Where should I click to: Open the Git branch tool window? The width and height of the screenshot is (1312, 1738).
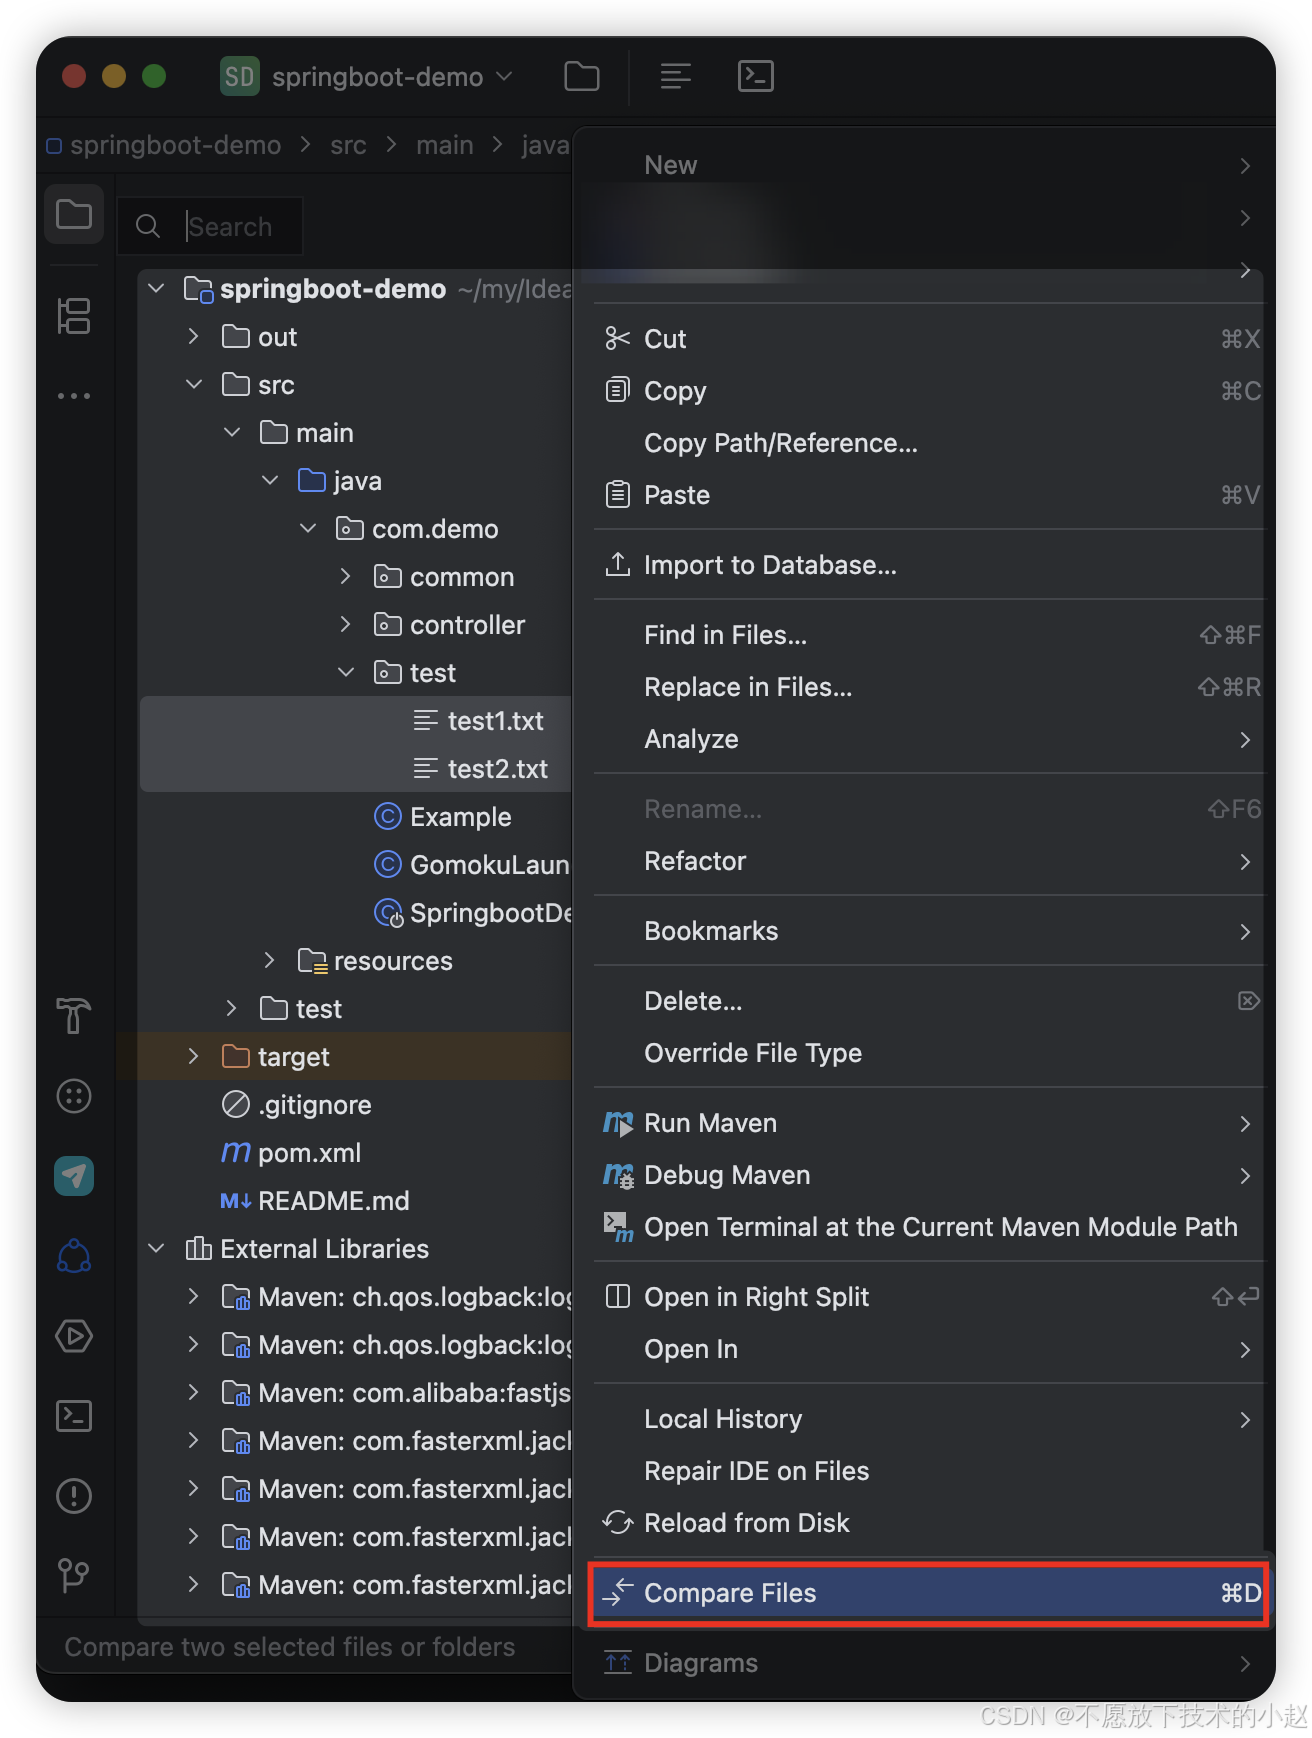click(74, 1576)
